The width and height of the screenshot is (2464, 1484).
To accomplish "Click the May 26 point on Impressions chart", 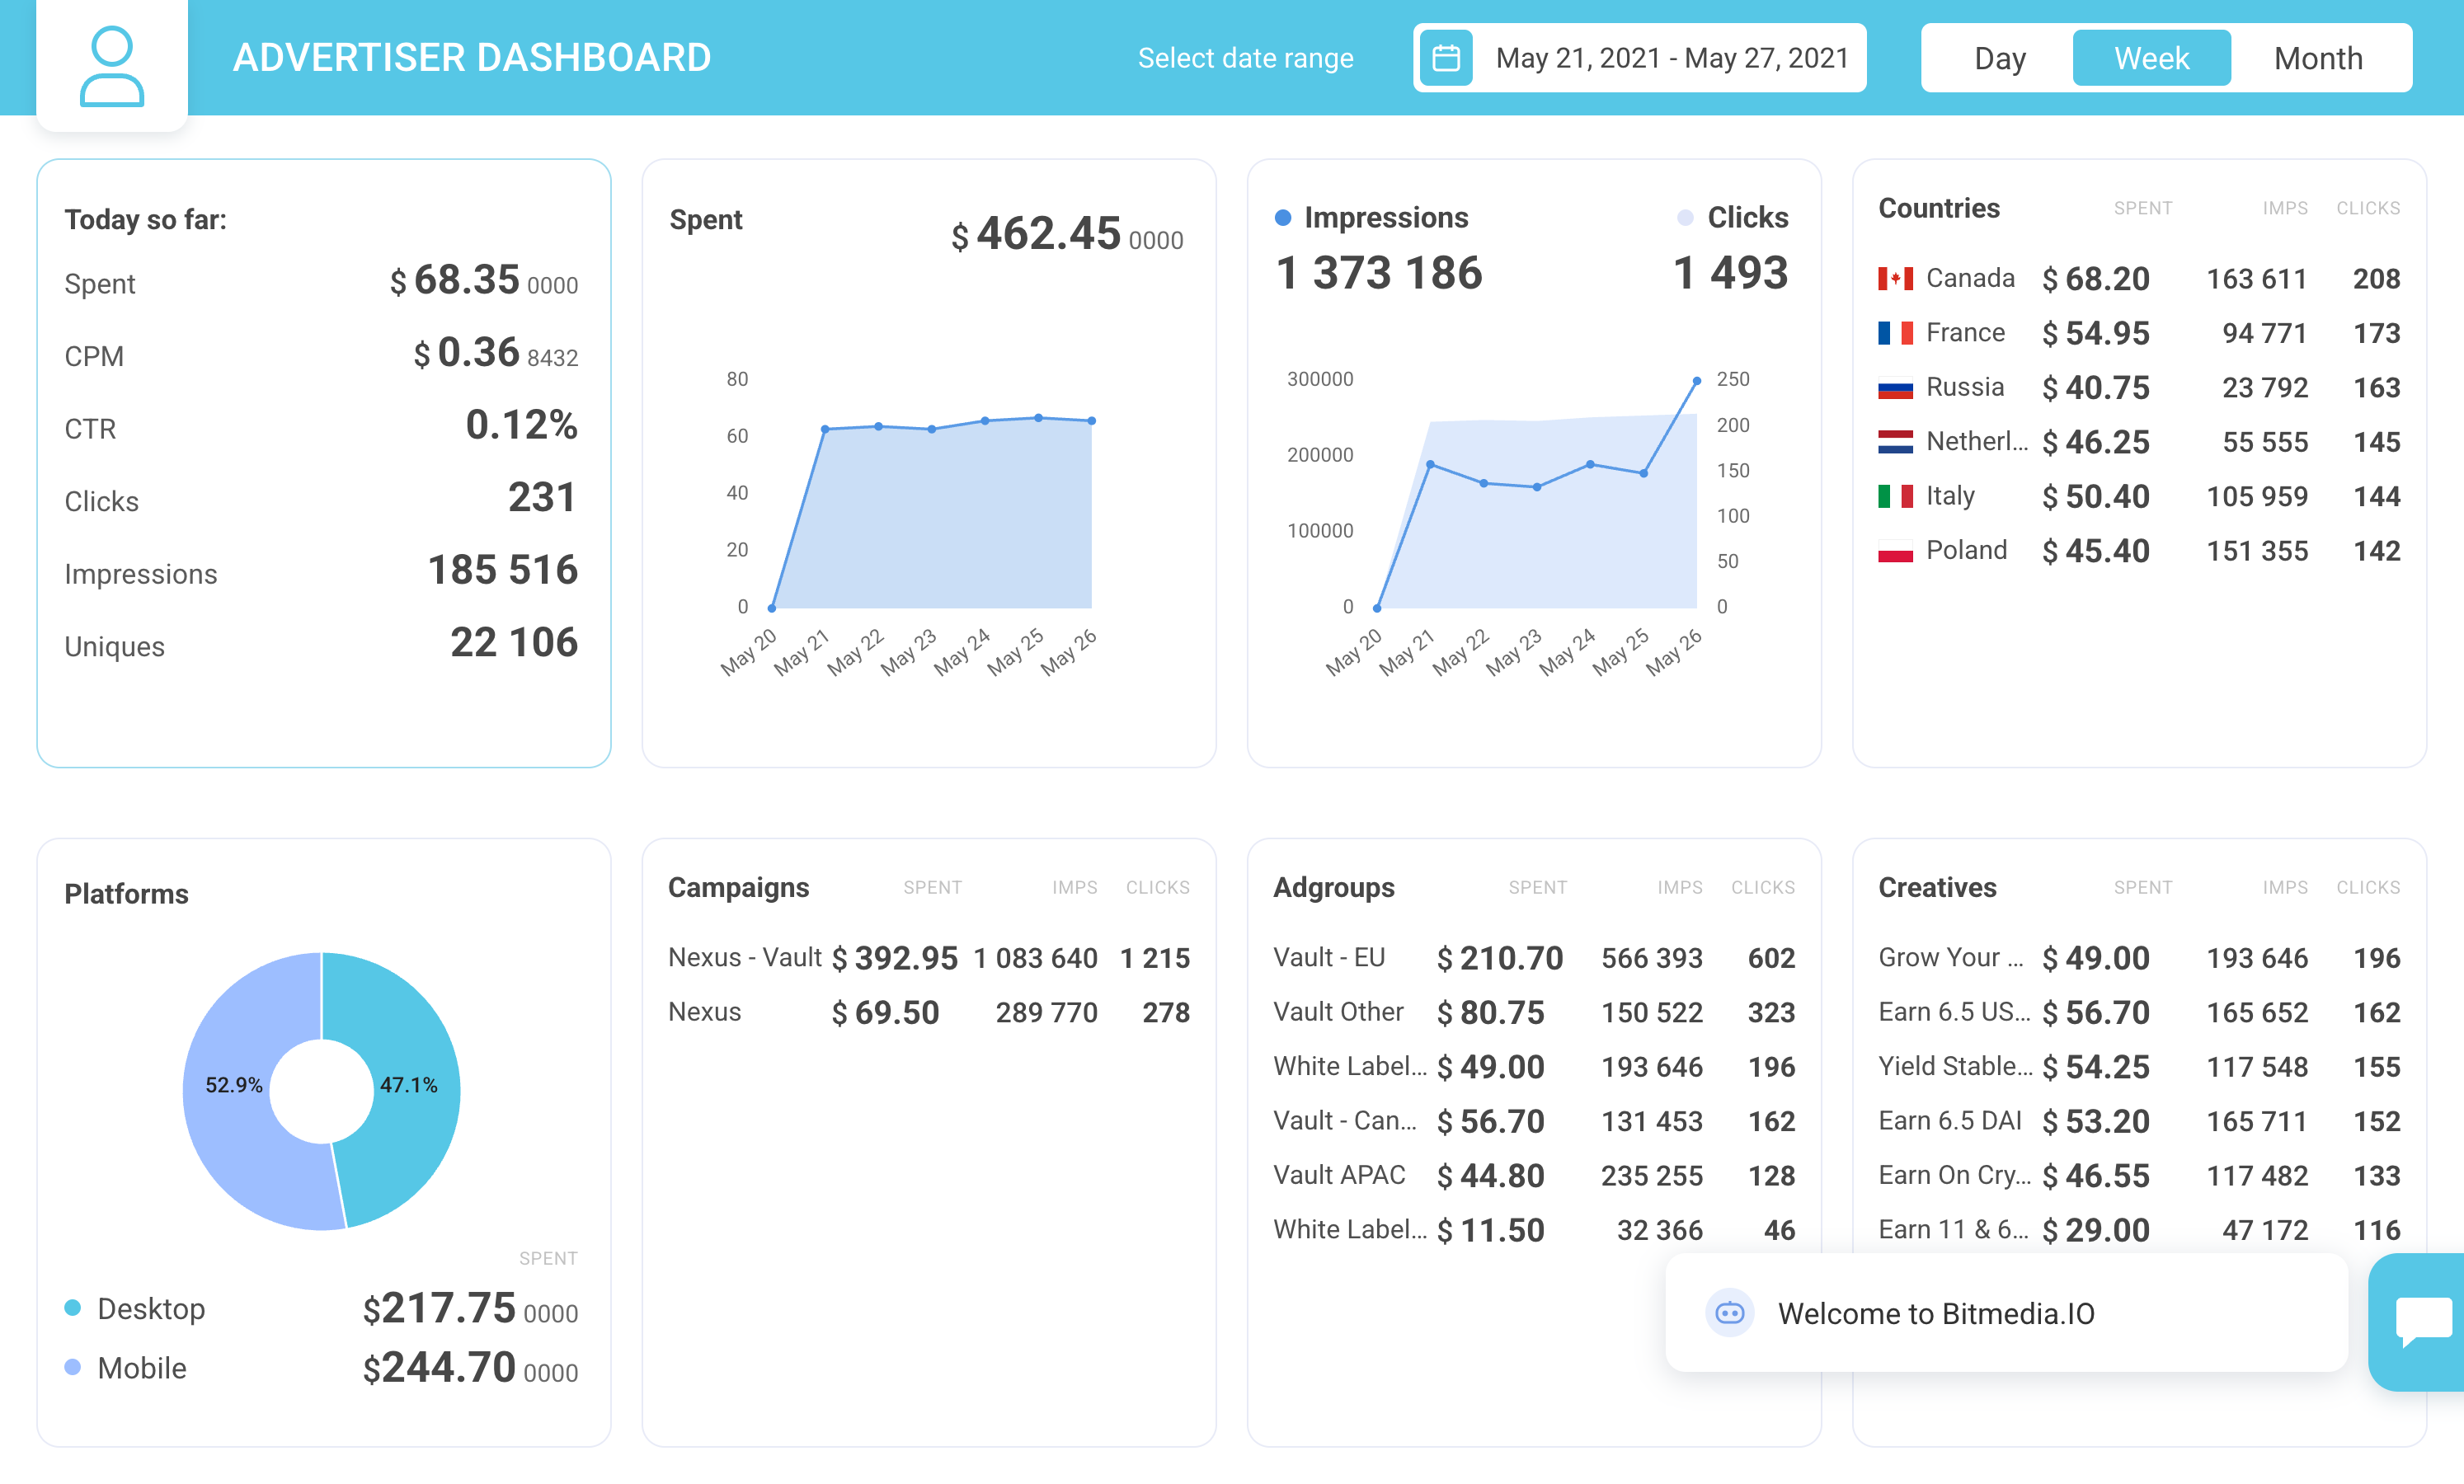I will point(1696,381).
